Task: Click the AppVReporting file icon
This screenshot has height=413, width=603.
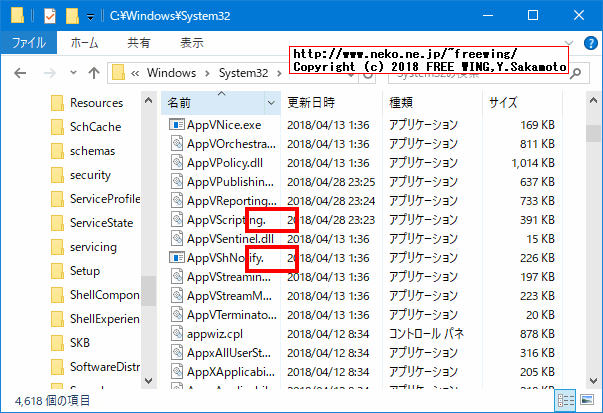Action: click(177, 201)
